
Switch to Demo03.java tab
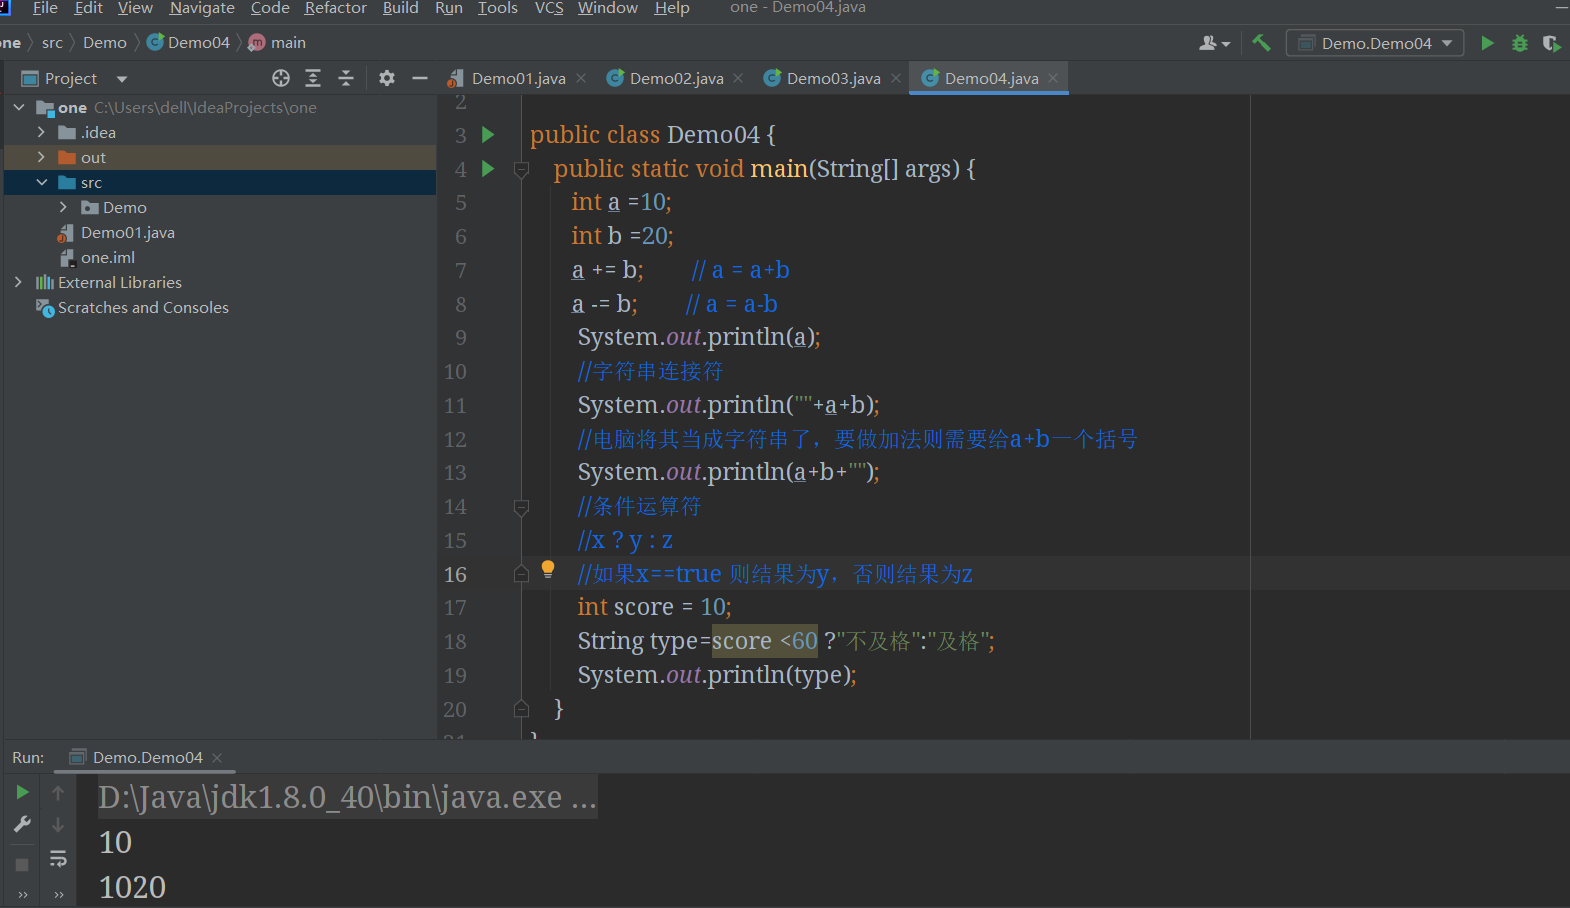click(x=833, y=78)
